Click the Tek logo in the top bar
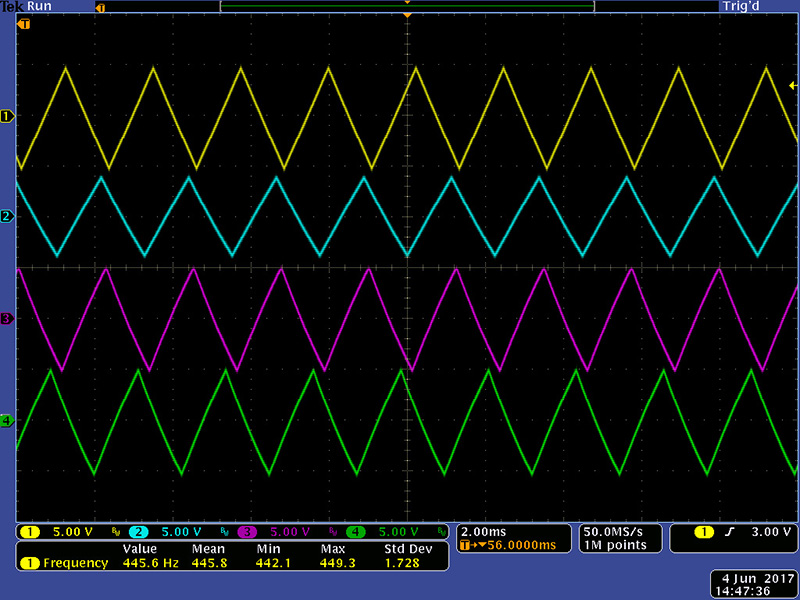 12,6
